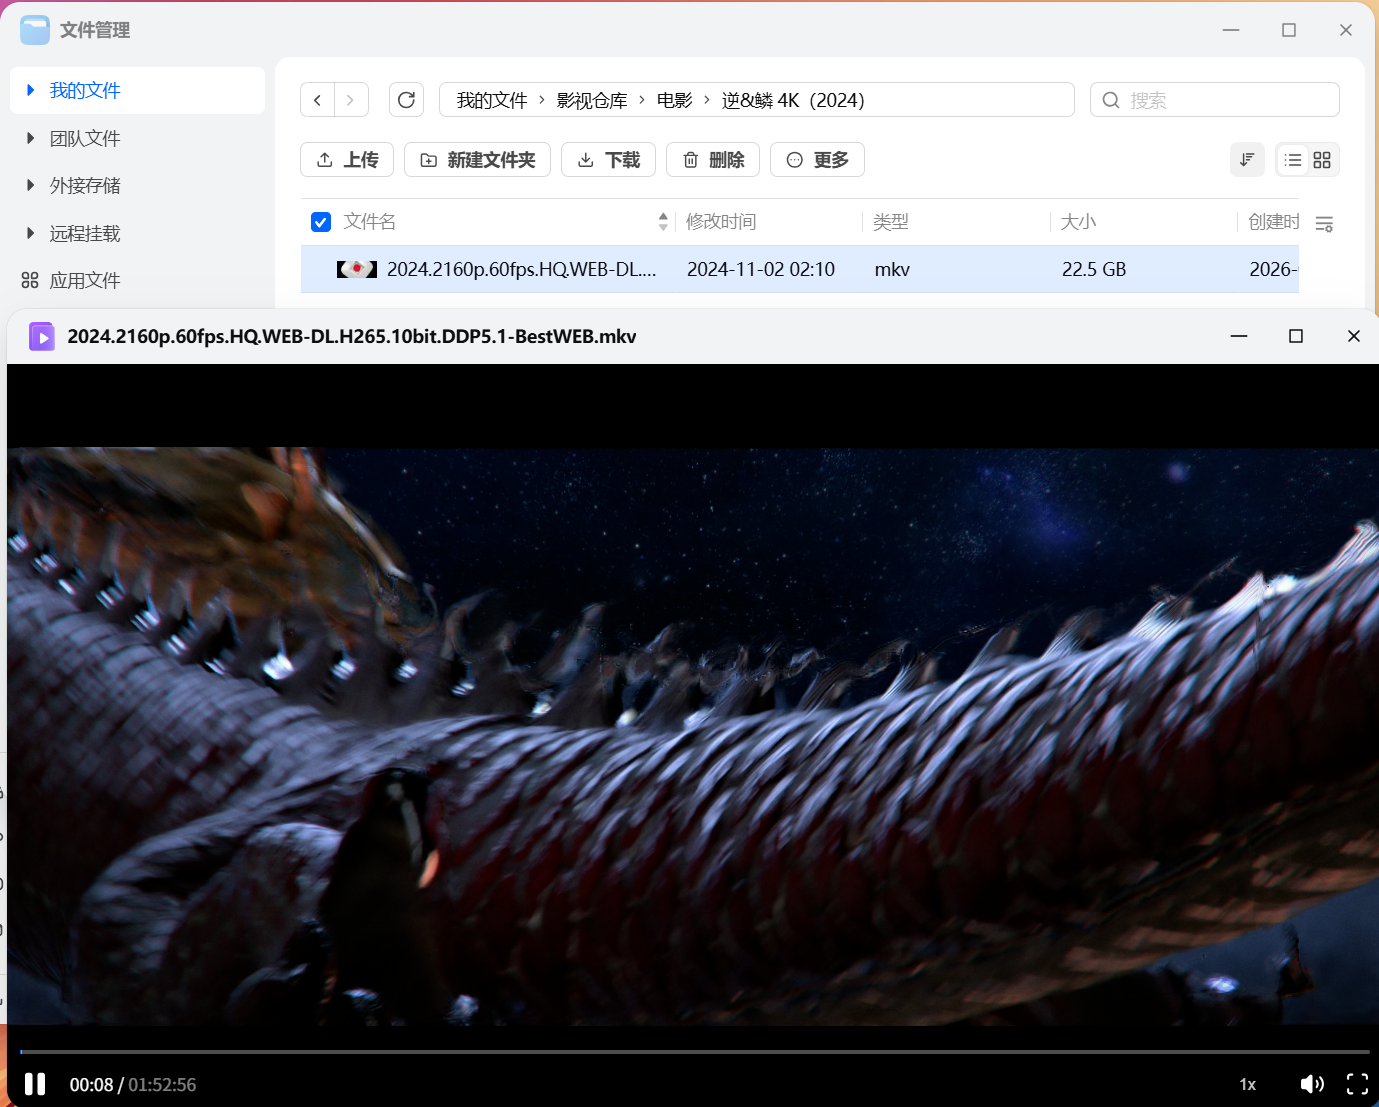Switch to grid view layout
The width and height of the screenshot is (1379, 1107).
(1322, 160)
